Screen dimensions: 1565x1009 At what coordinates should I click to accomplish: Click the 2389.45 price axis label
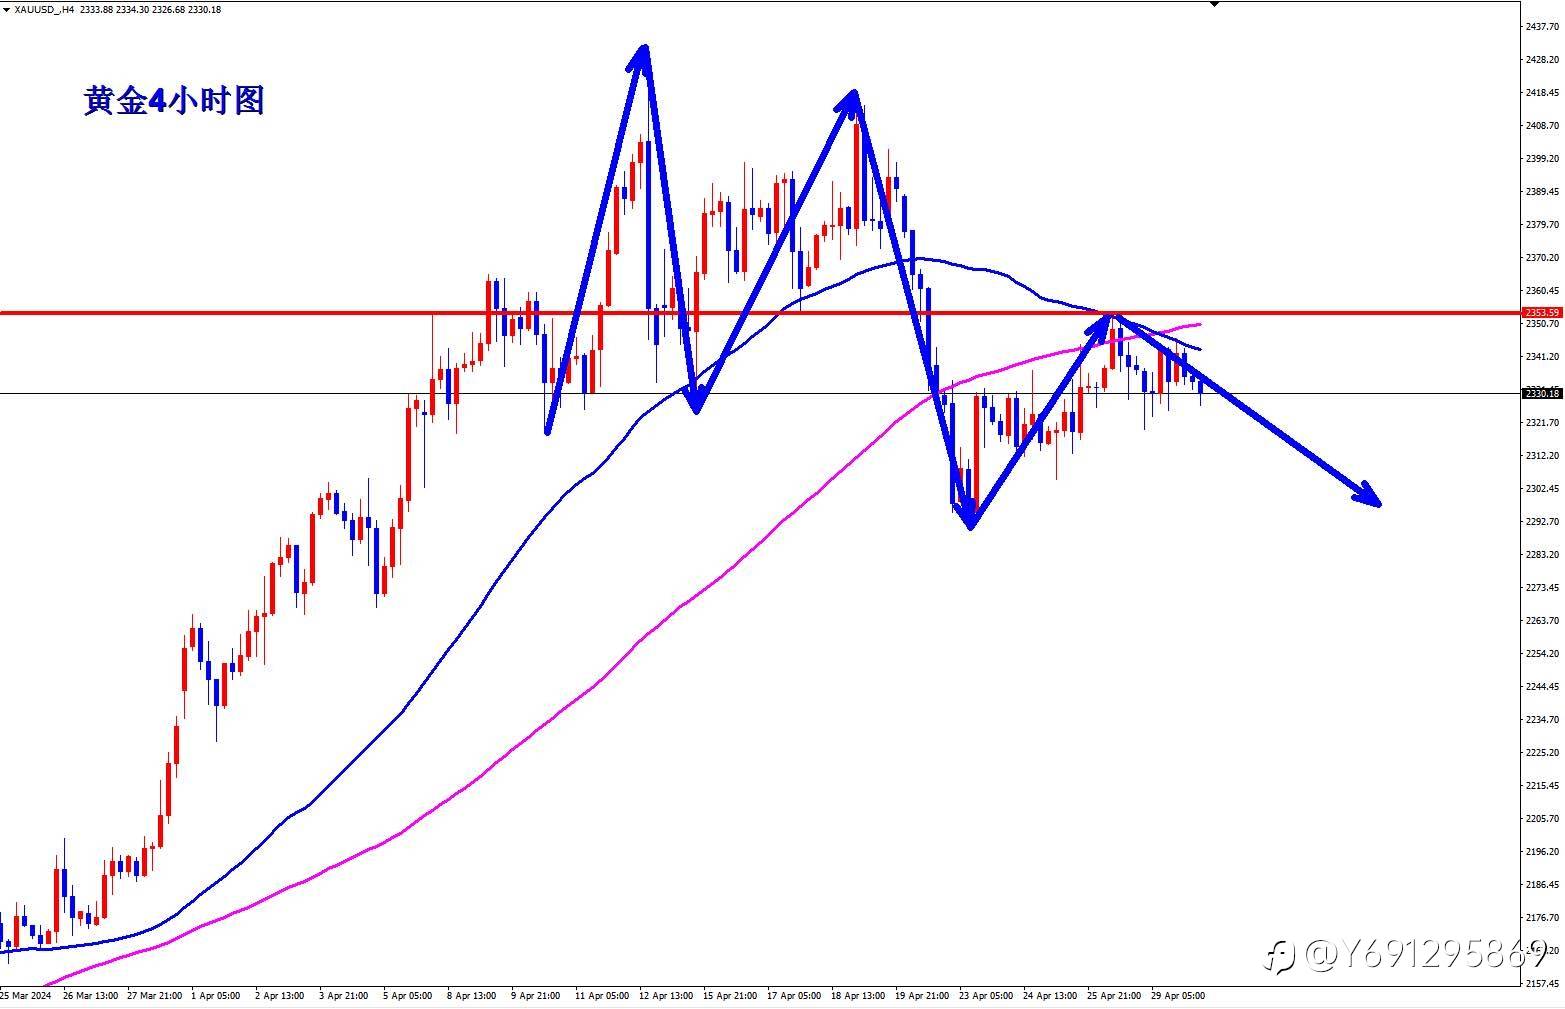click(x=1543, y=192)
